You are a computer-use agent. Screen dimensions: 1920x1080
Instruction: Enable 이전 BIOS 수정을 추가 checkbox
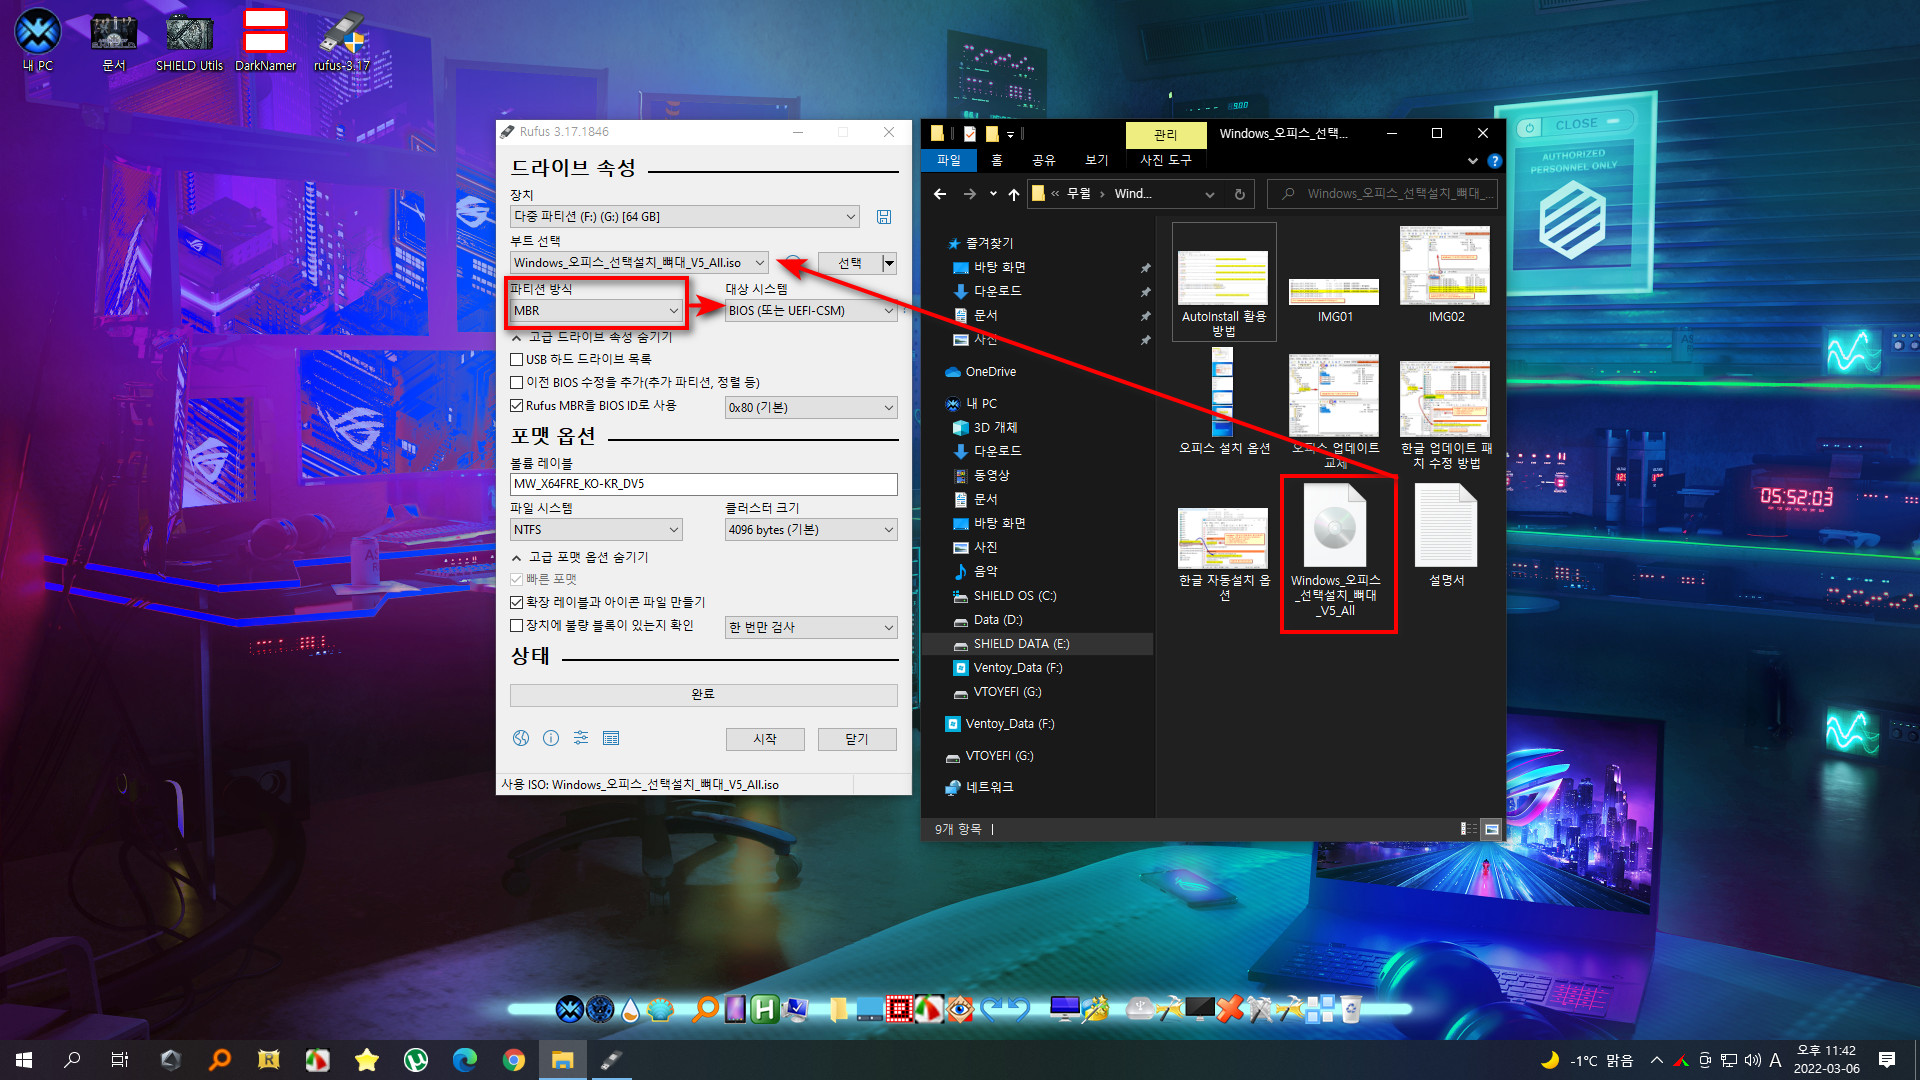pyautogui.click(x=635, y=382)
